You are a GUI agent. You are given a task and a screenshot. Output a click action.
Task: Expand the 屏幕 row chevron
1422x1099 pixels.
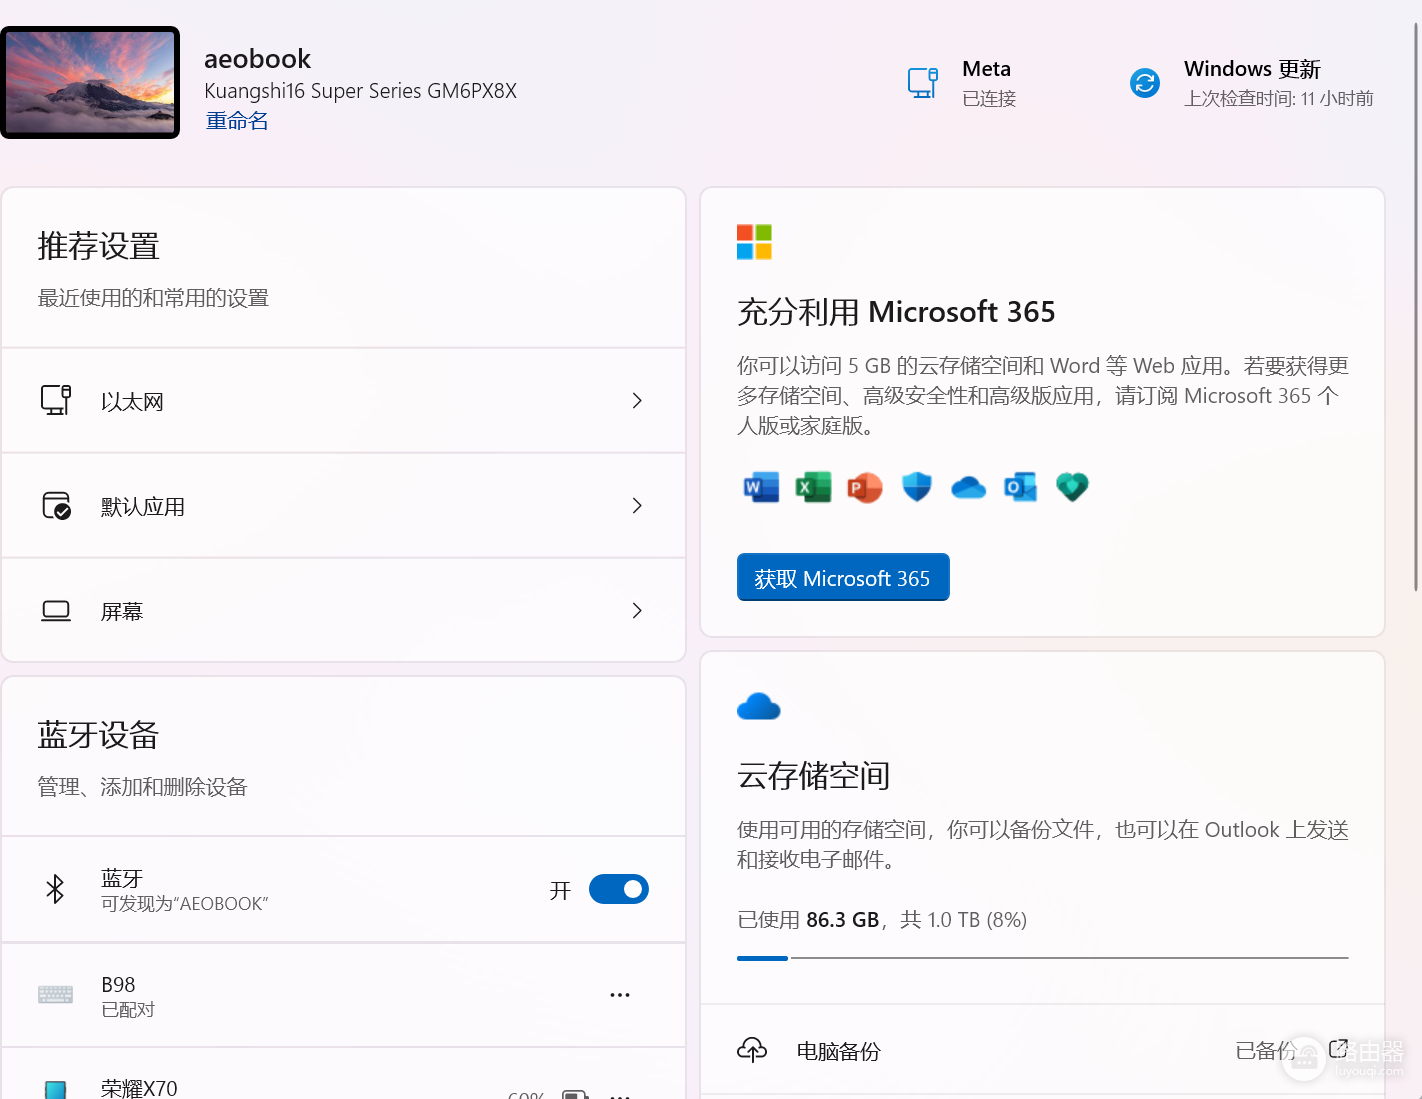tap(637, 611)
